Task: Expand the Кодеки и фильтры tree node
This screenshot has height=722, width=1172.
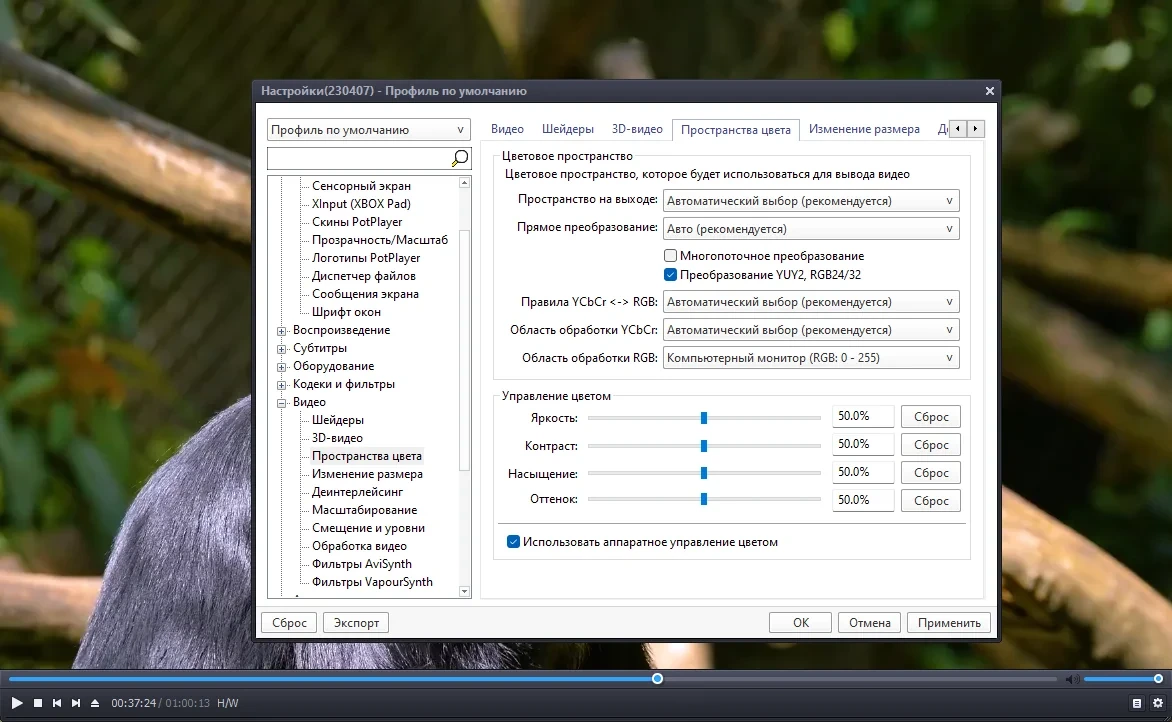Action: pyautogui.click(x=282, y=385)
